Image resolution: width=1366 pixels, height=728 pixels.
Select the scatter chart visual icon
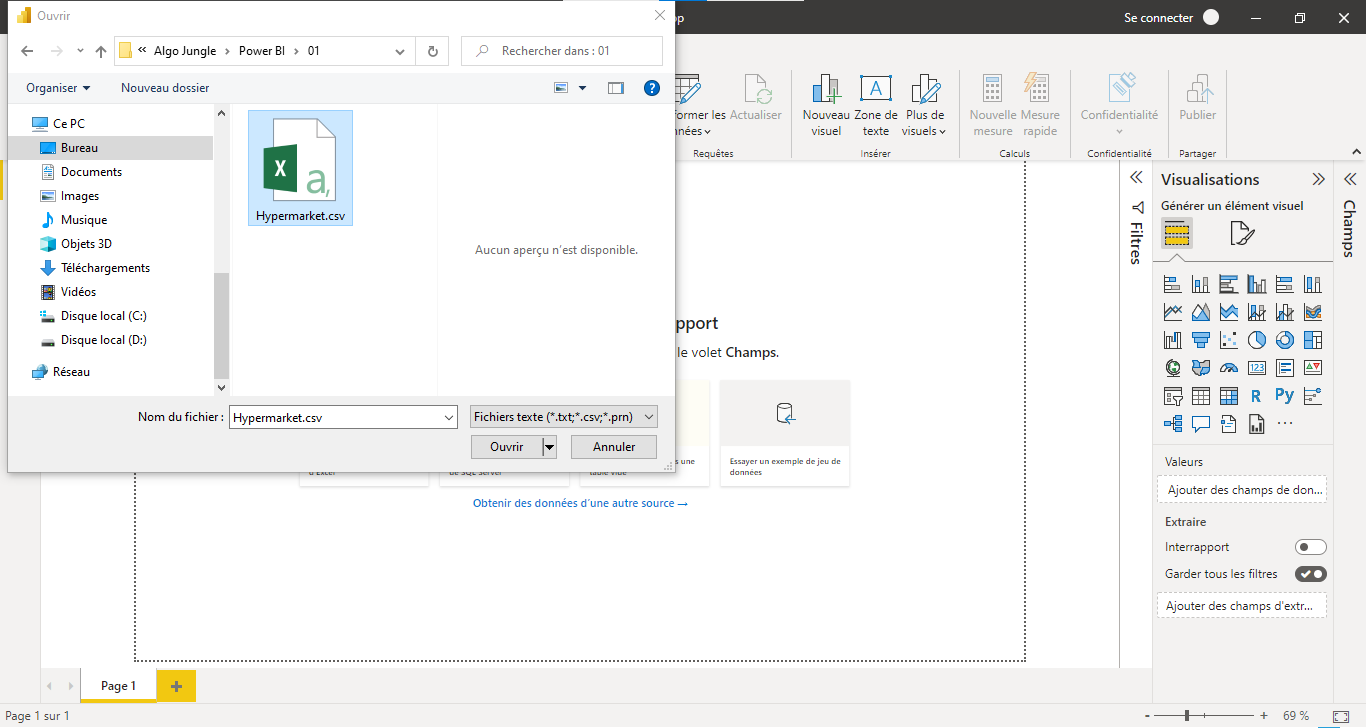1229,340
